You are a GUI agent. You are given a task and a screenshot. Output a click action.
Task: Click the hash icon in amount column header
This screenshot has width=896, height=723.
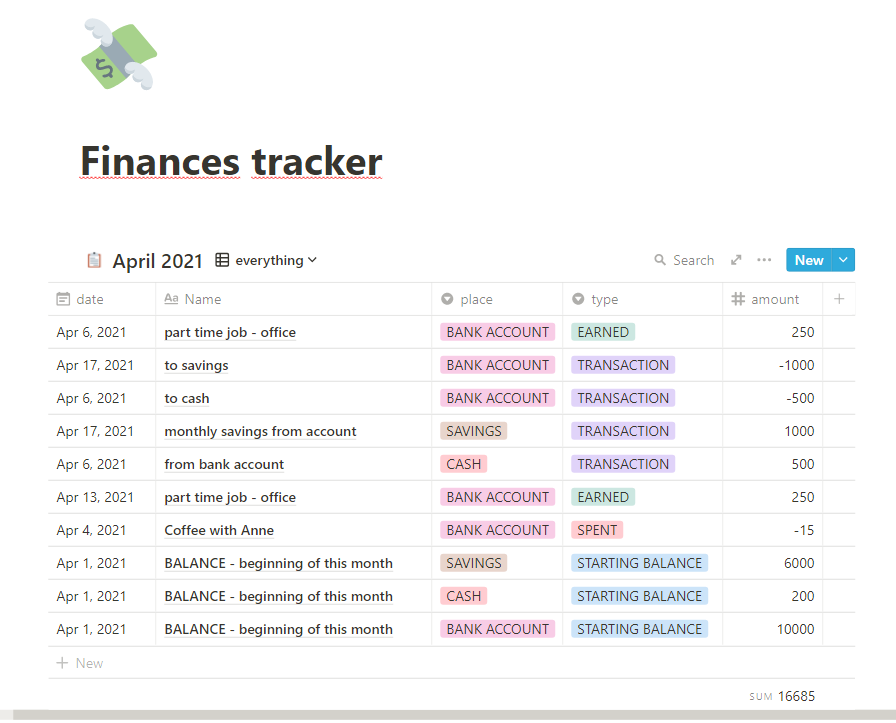[x=739, y=299]
